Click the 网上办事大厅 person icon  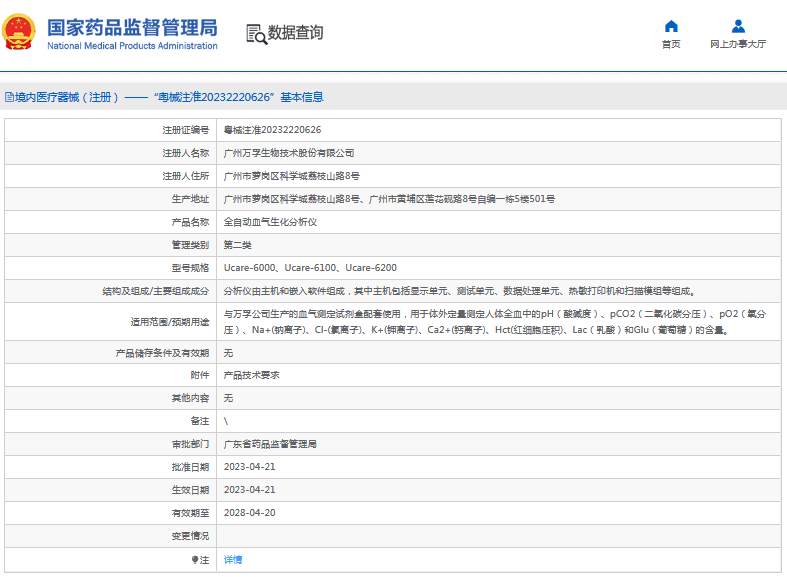pos(738,26)
